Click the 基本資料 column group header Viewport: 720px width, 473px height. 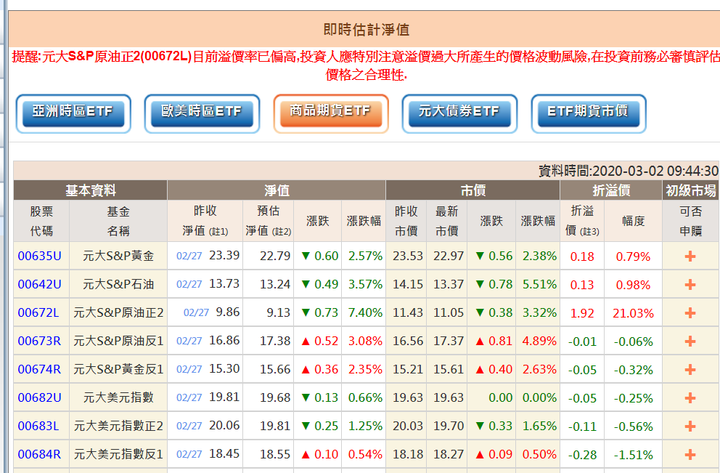tap(90, 190)
